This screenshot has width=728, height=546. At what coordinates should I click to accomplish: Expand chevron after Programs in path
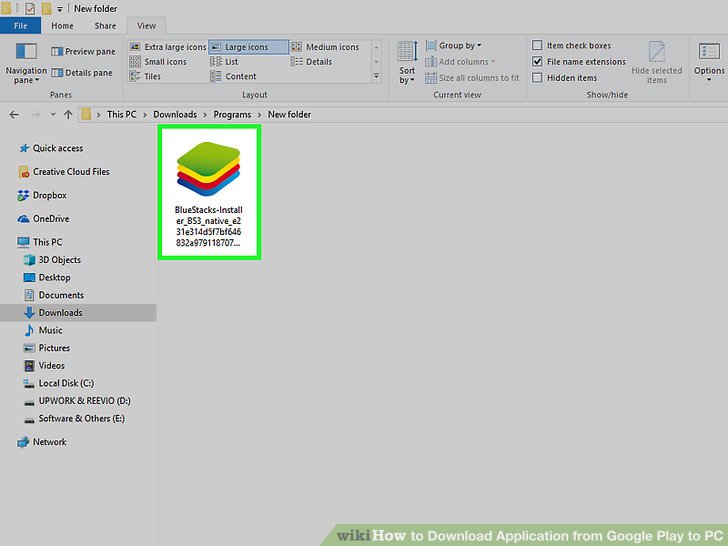pos(260,115)
